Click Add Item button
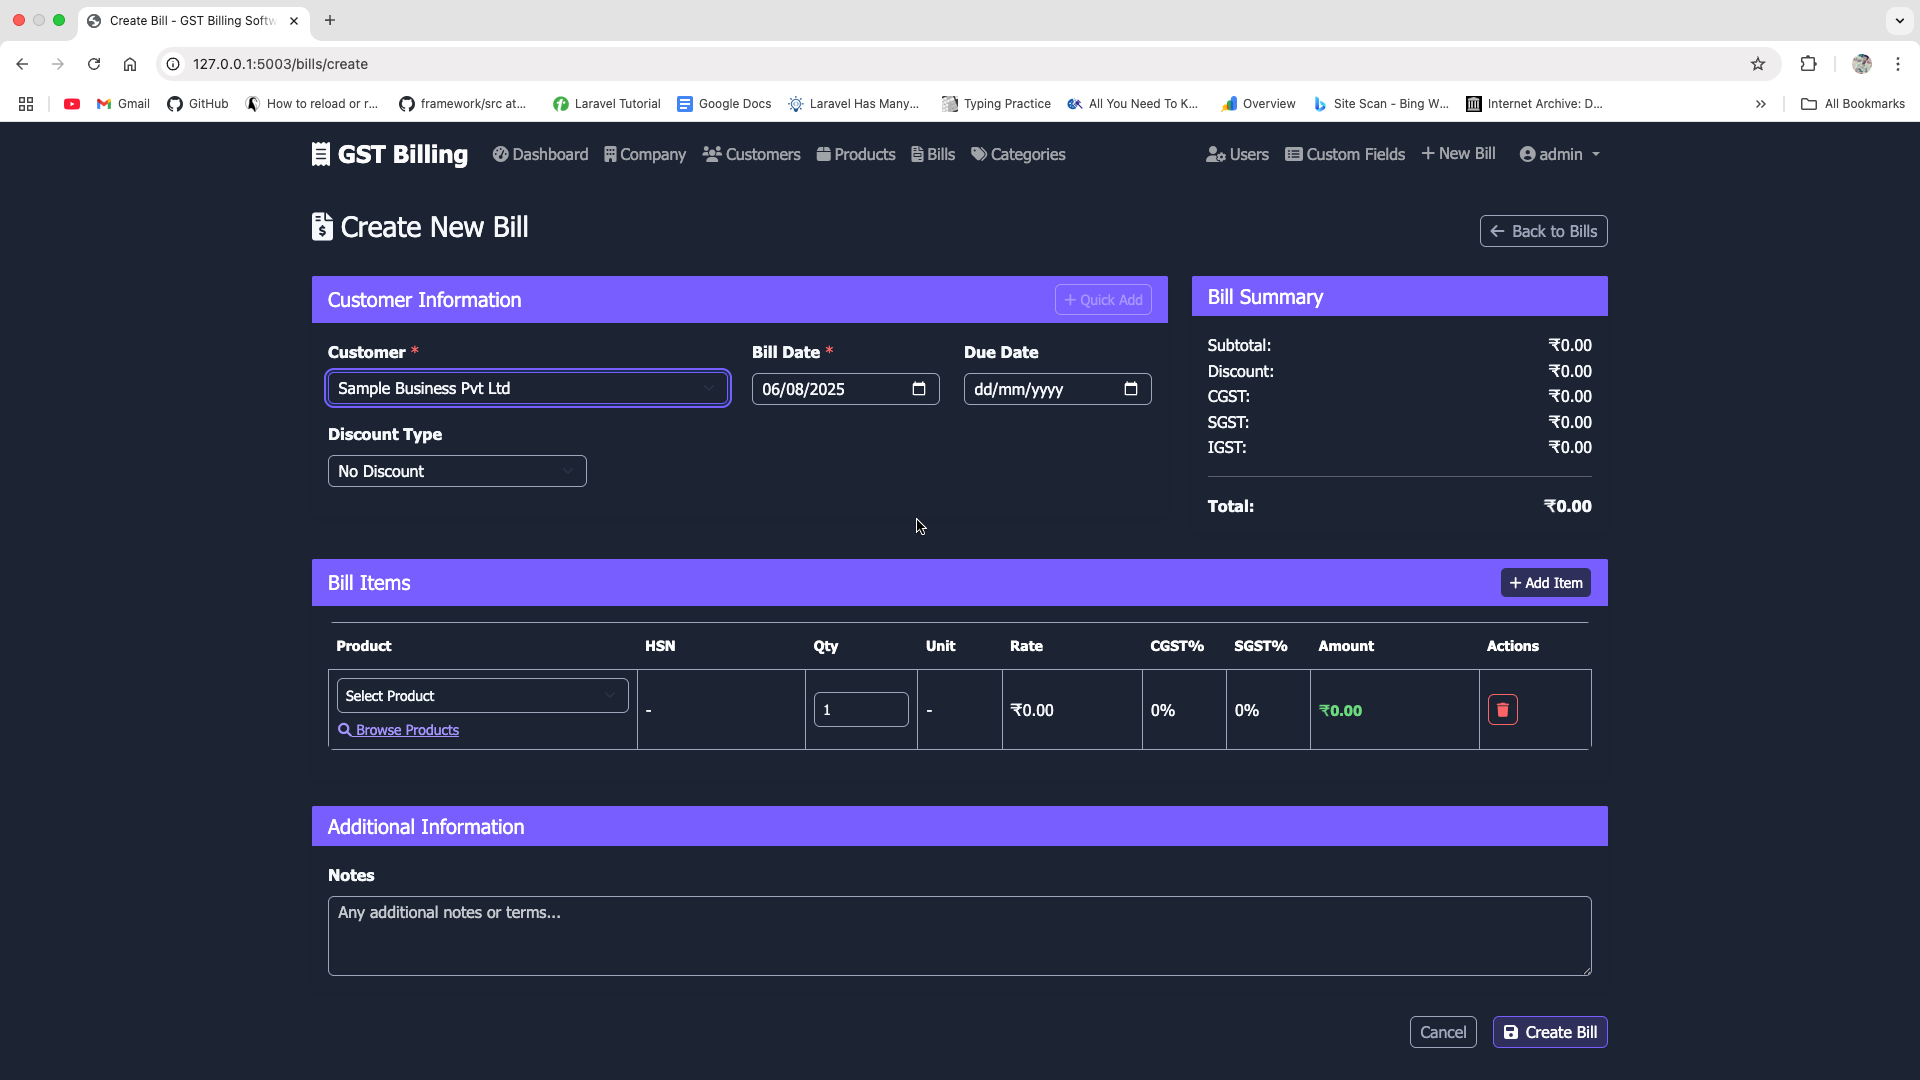 (1545, 583)
